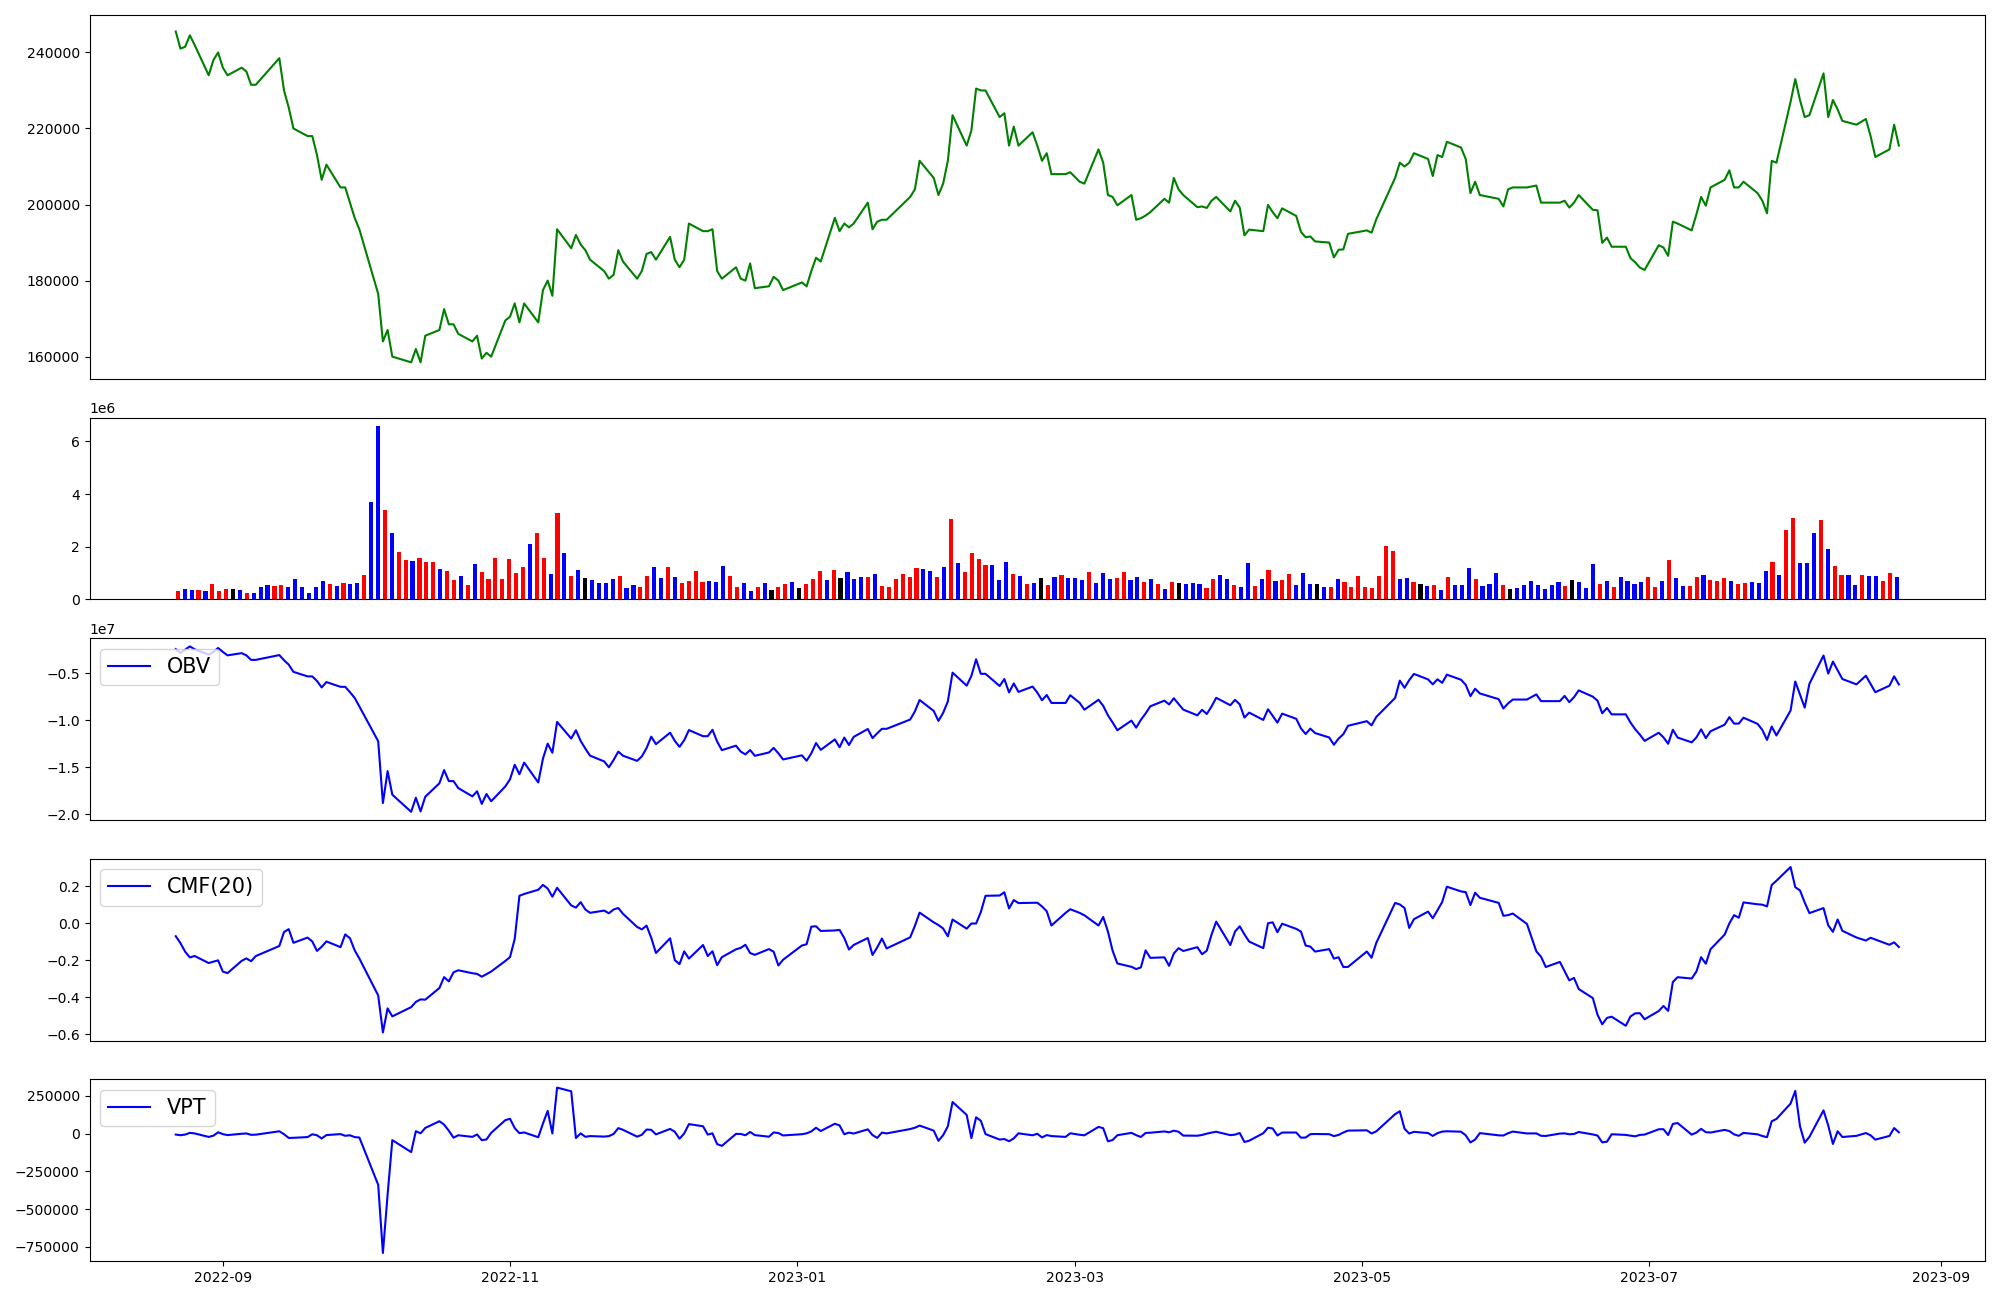Click the 160000 price axis label
Image resolution: width=2000 pixels, height=1300 pixels.
(53, 357)
